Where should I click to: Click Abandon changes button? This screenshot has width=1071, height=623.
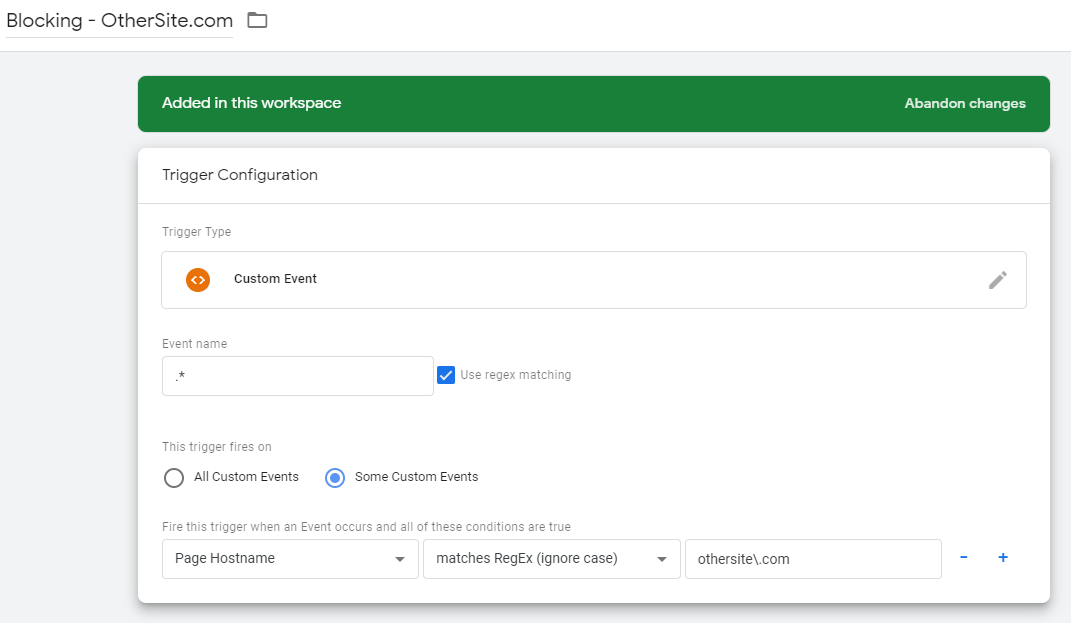tap(965, 104)
